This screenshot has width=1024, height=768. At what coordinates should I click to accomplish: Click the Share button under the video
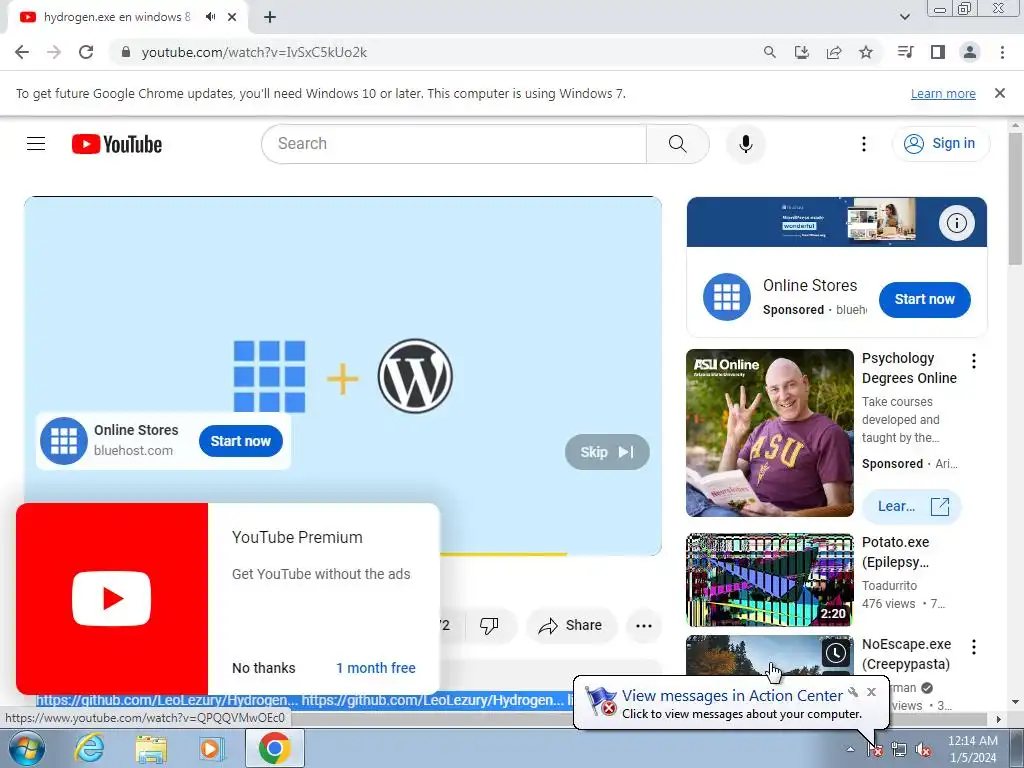pyautogui.click(x=570, y=626)
